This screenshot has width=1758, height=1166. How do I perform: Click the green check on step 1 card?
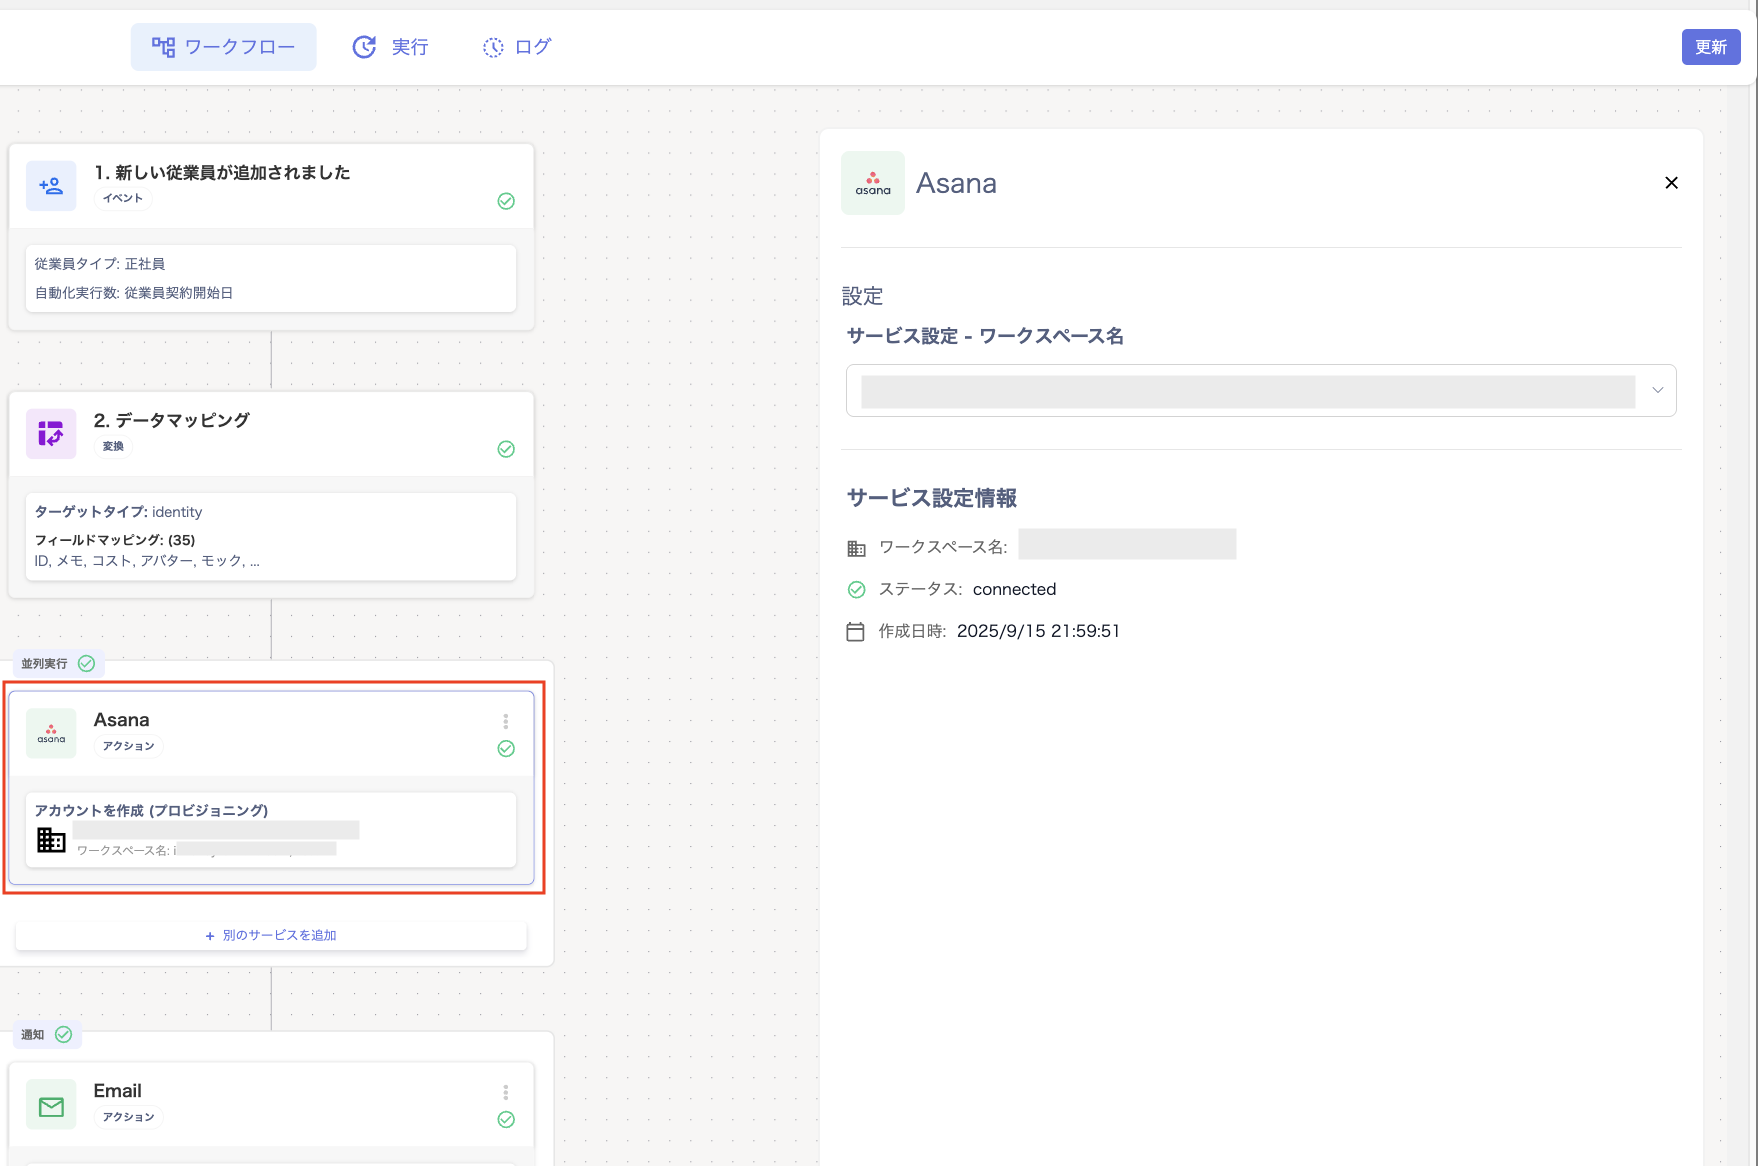pyautogui.click(x=506, y=201)
